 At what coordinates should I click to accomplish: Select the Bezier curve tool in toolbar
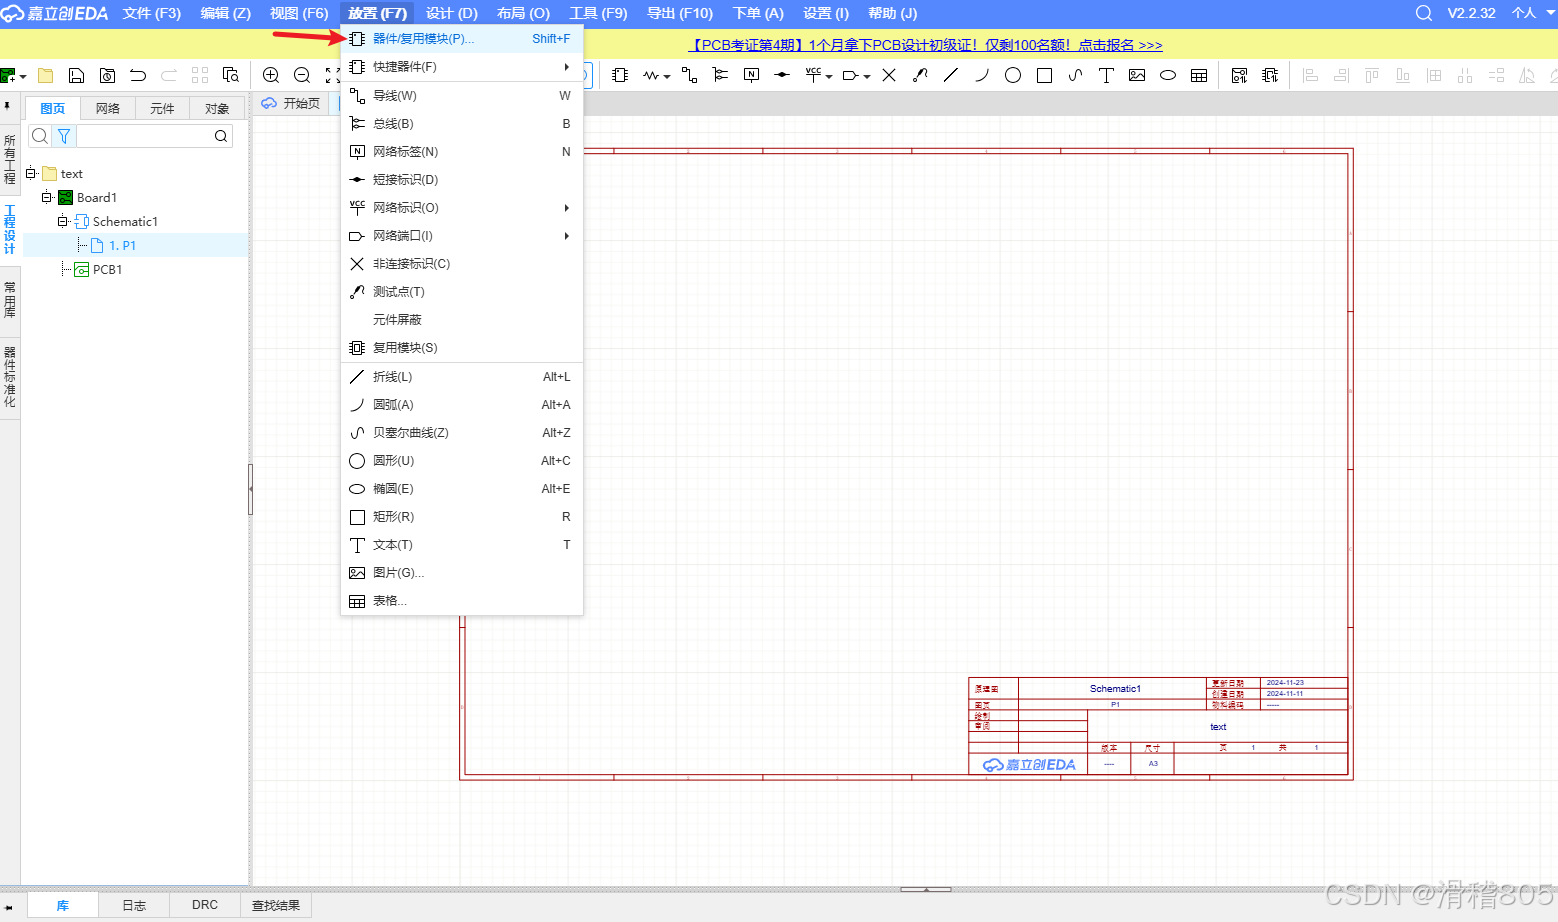(x=1075, y=75)
